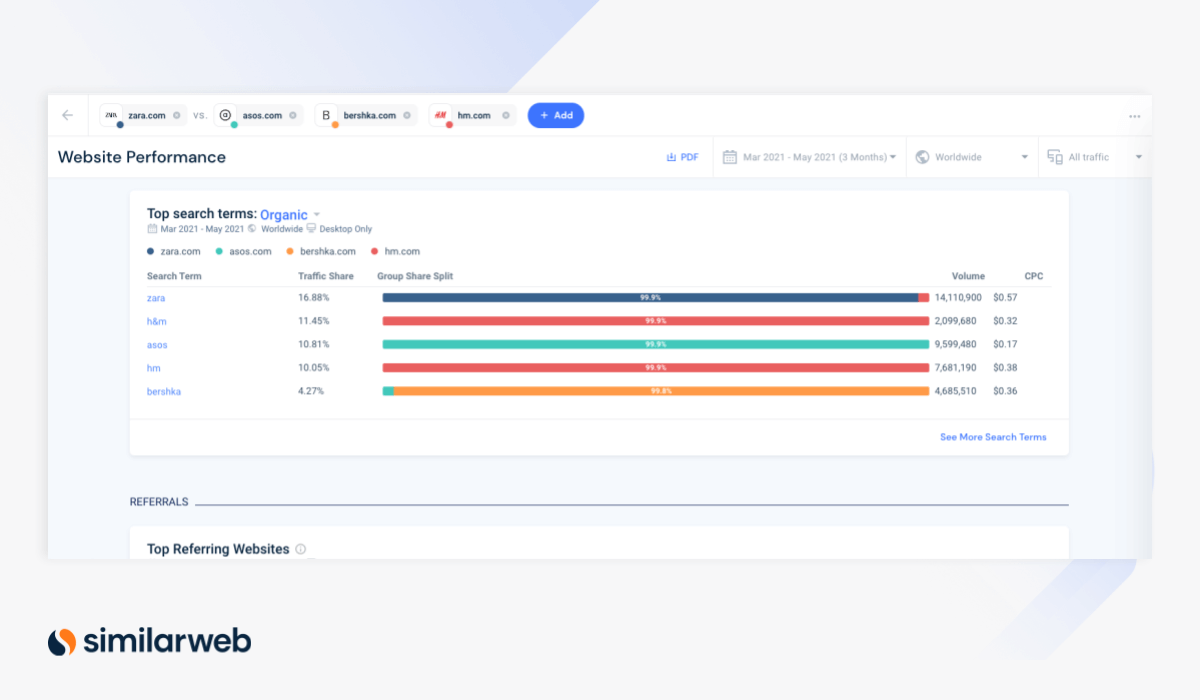
Task: Remove hm.com from the comparison
Action: [507, 115]
